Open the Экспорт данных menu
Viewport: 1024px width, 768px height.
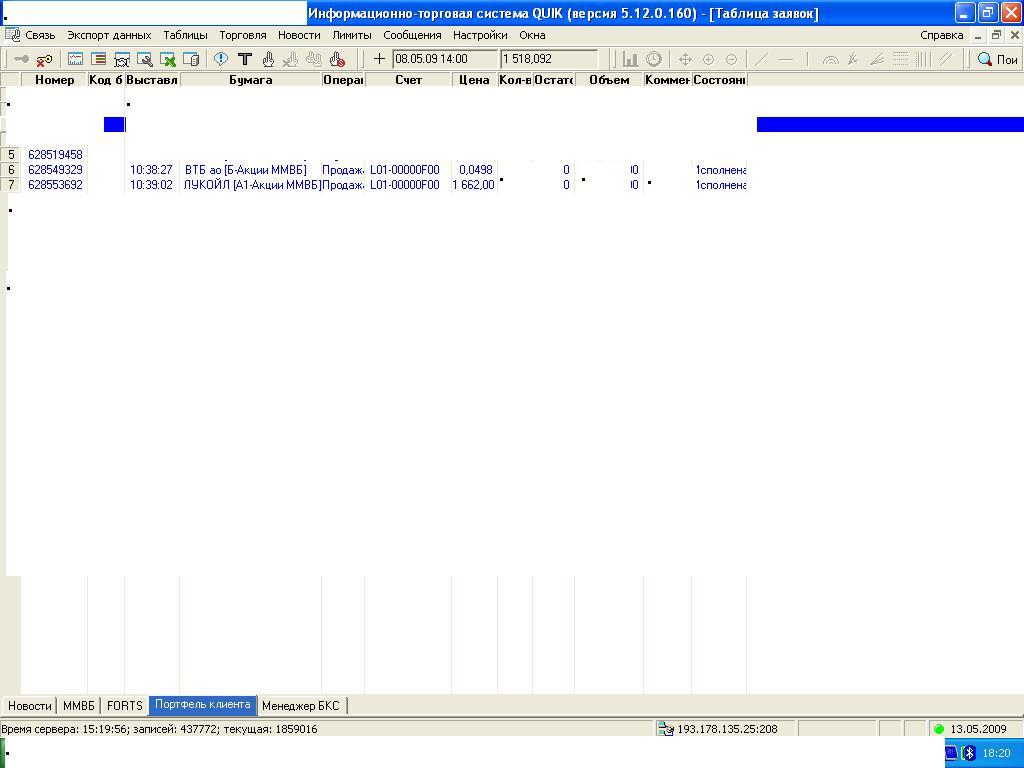[109, 35]
